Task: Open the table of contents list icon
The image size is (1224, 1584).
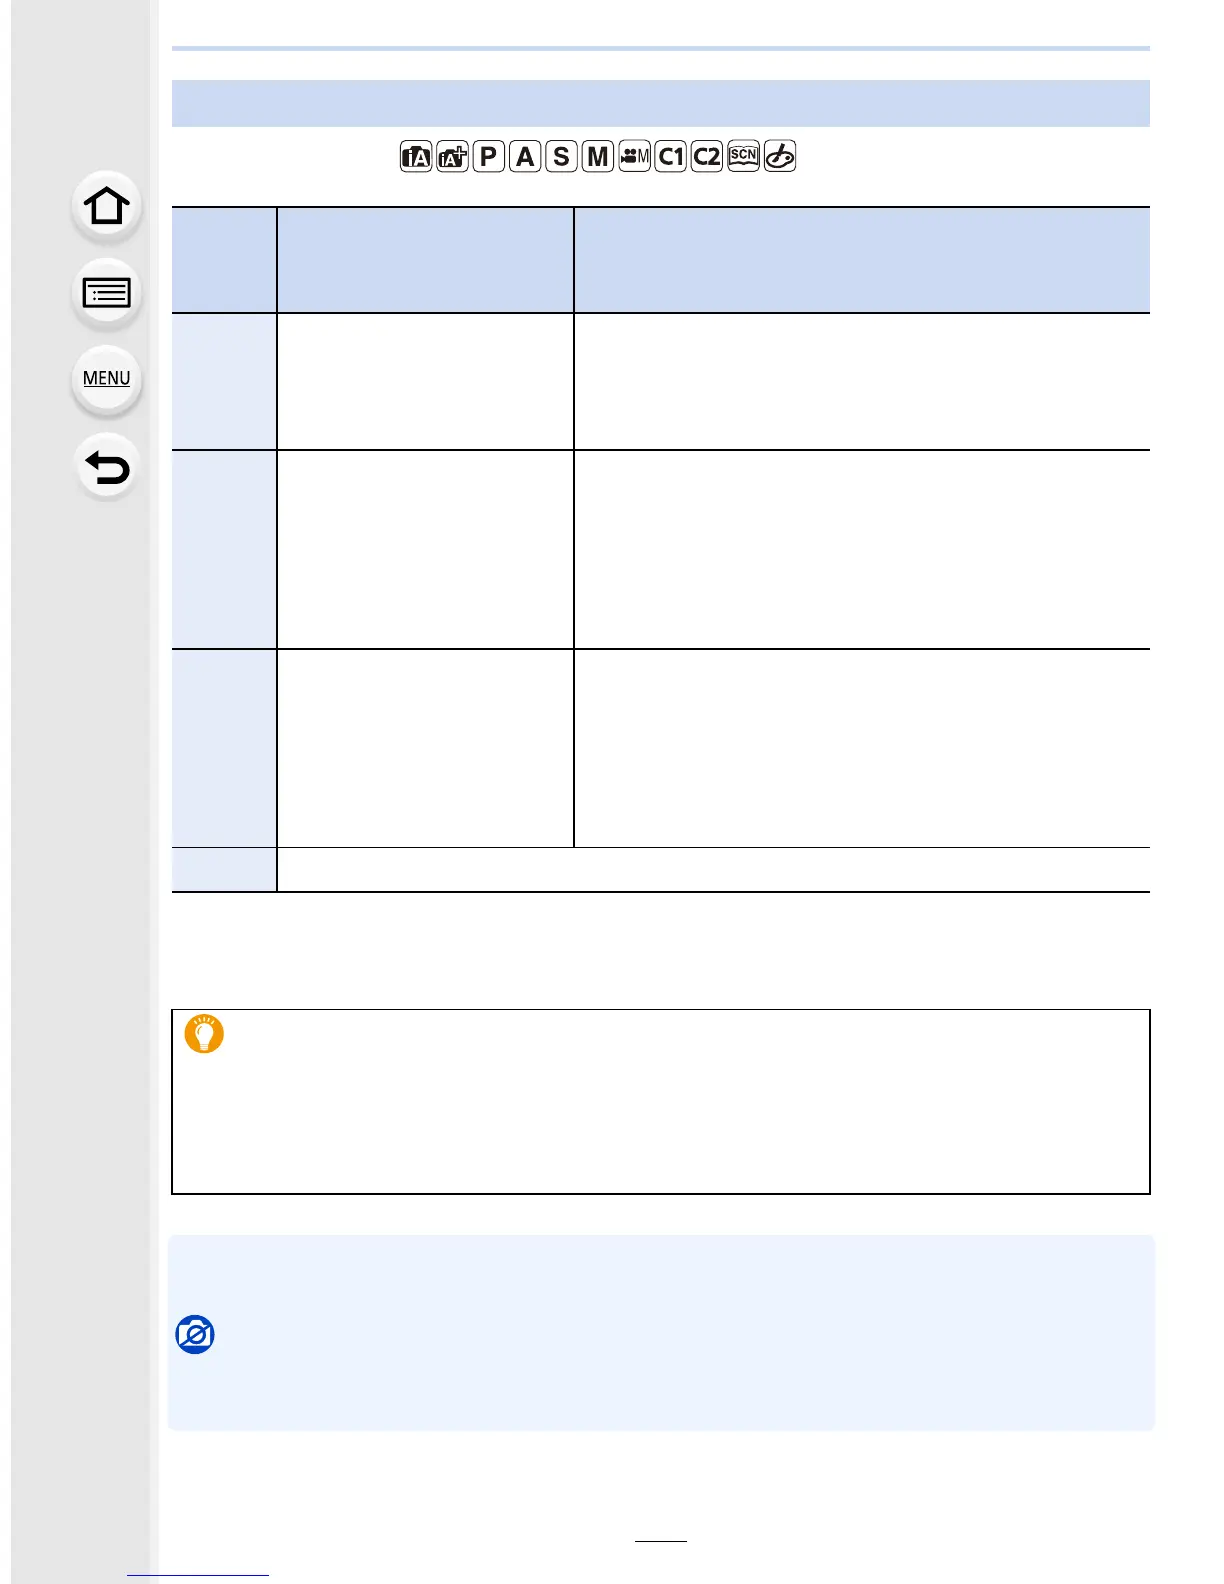Action: (107, 293)
